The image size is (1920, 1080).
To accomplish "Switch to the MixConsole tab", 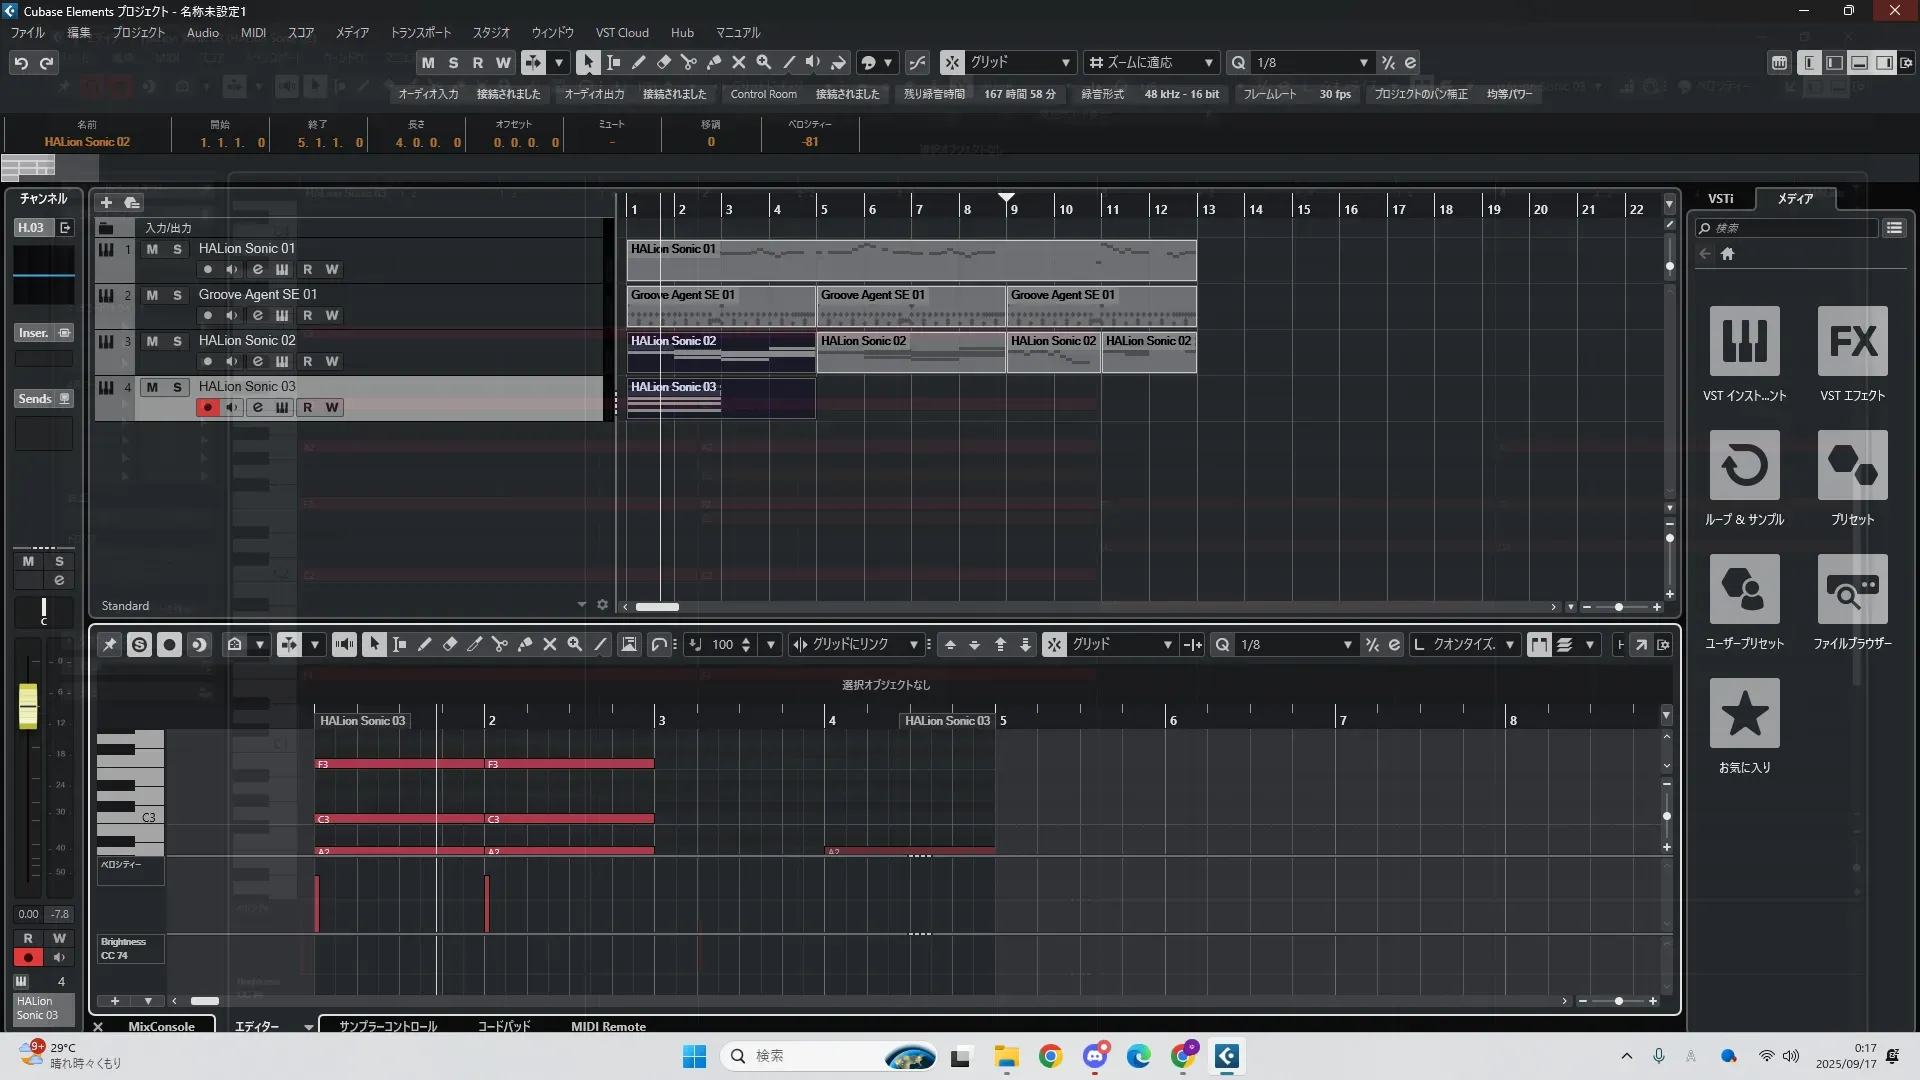I will (161, 1026).
